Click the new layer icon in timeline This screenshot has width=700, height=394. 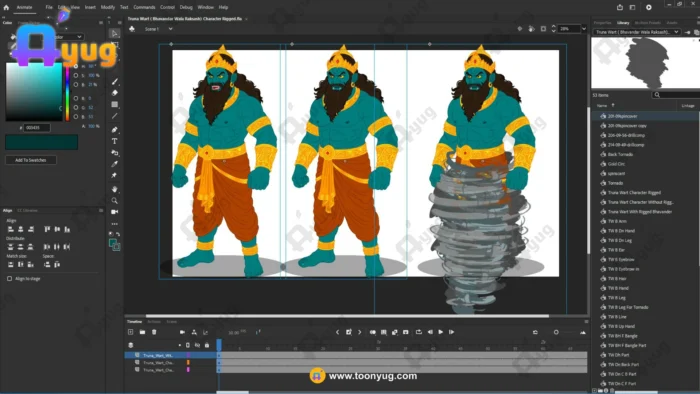(x=130, y=332)
